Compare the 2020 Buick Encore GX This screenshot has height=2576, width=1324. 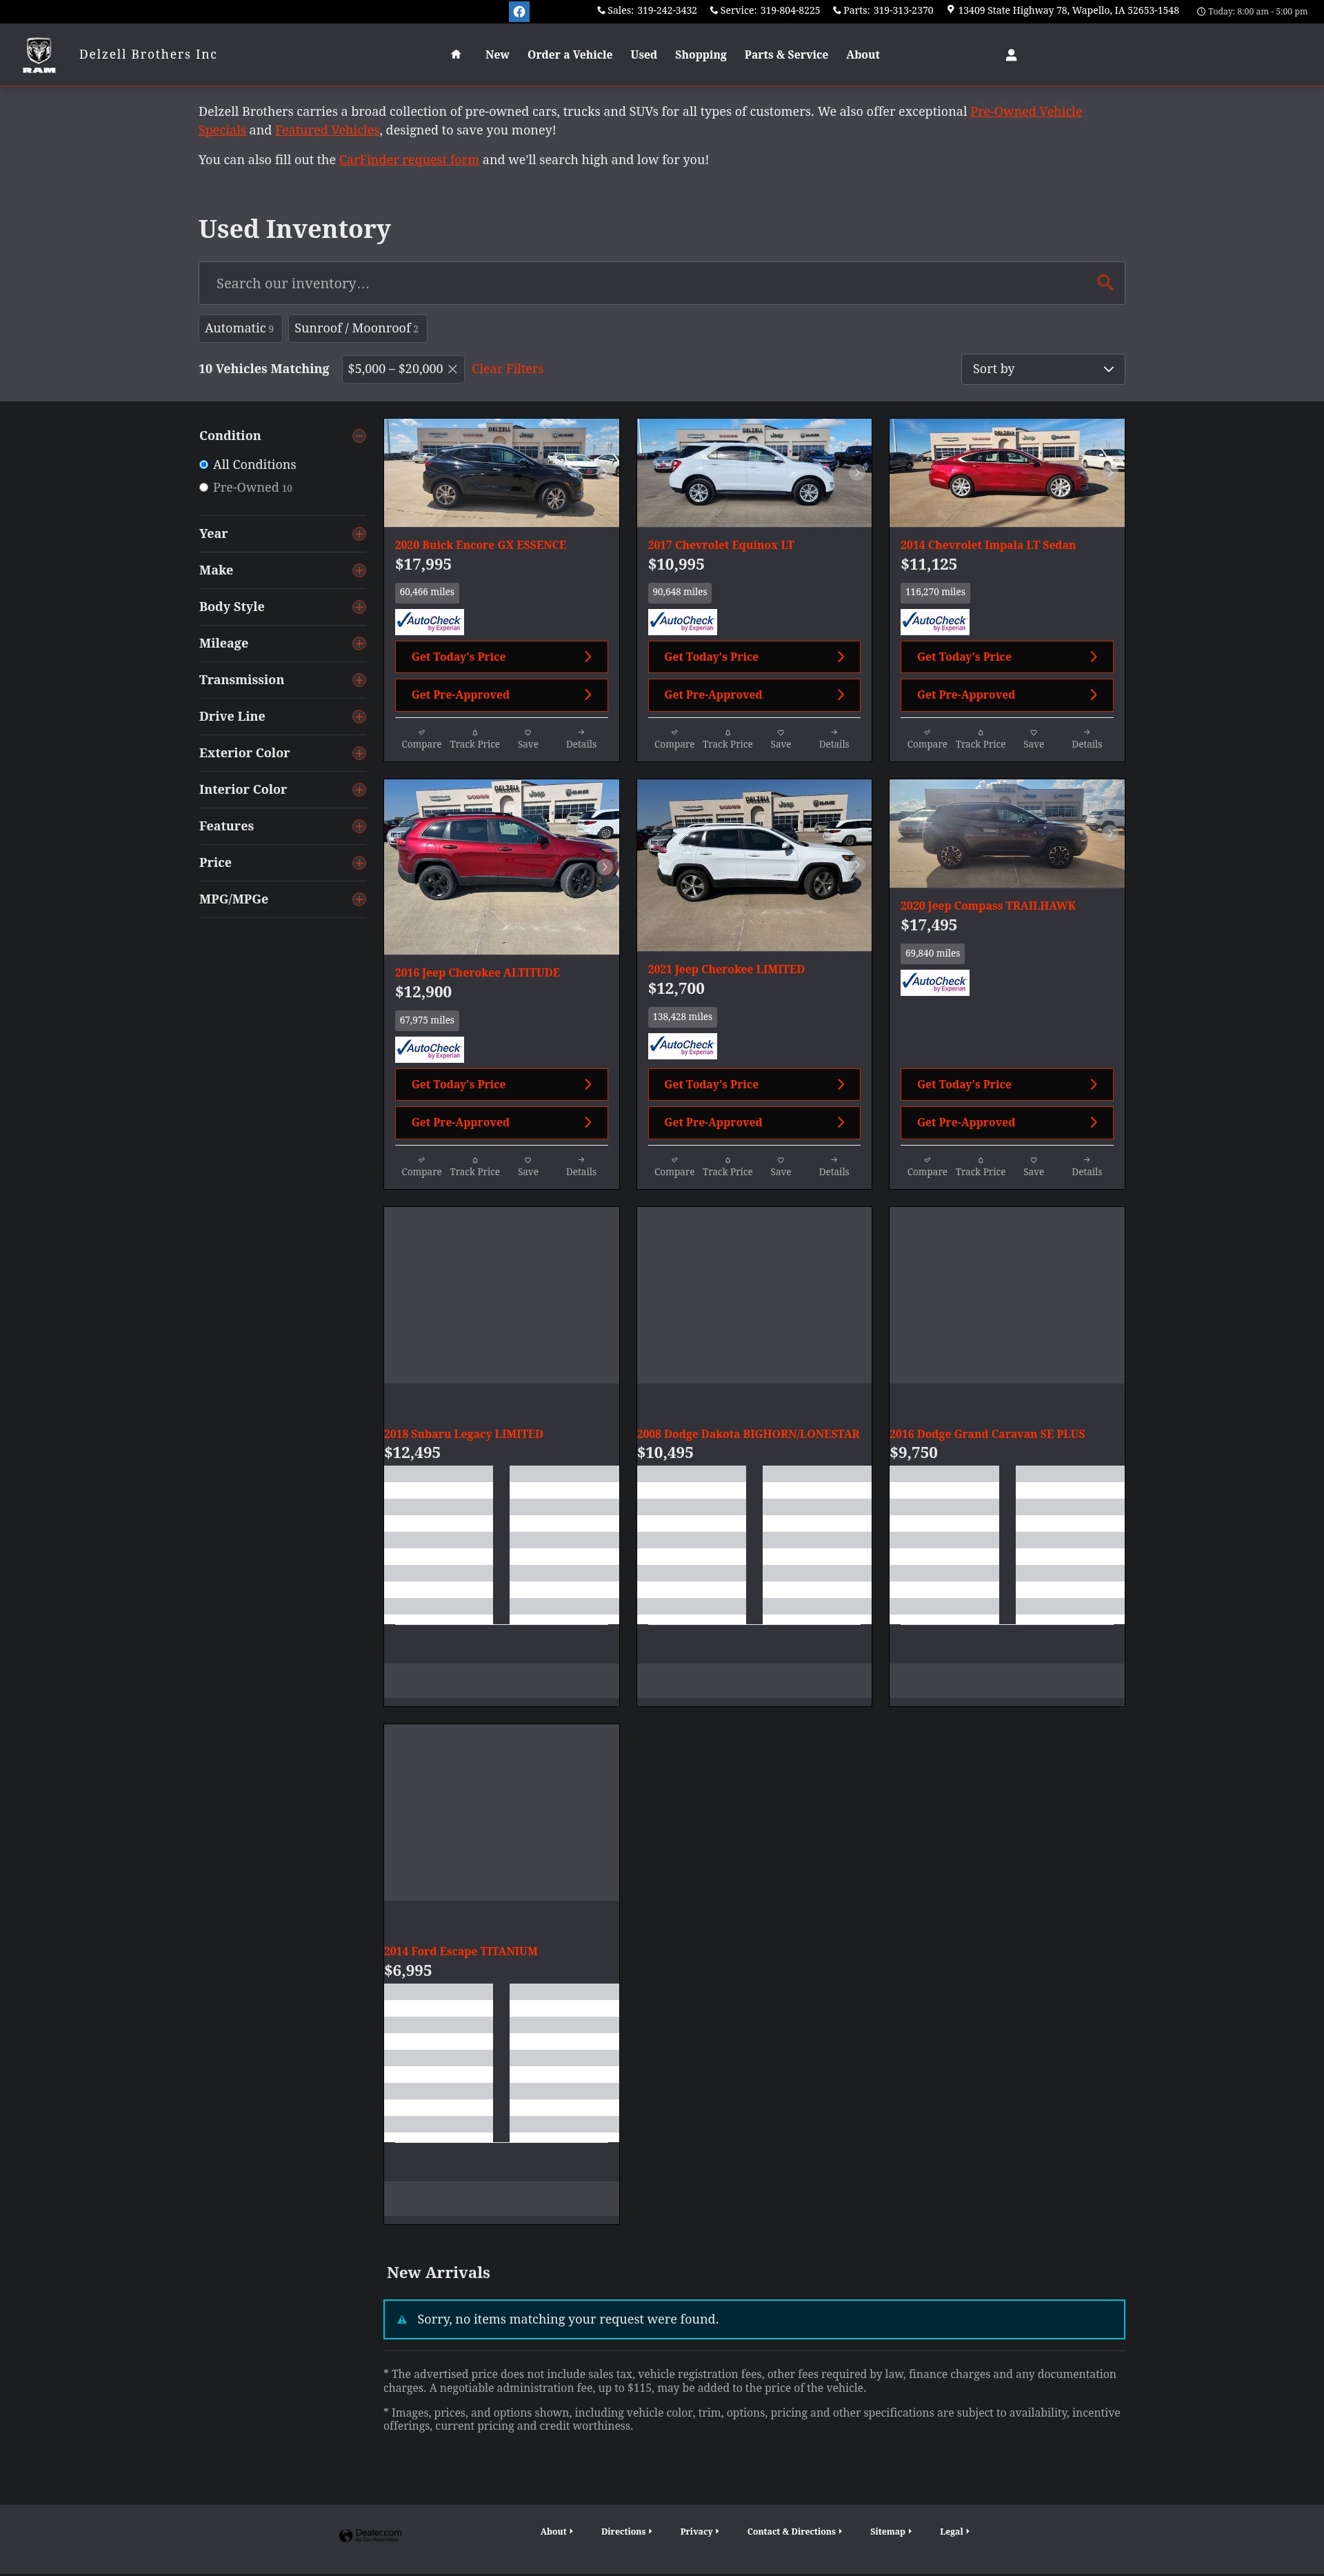pos(421,739)
